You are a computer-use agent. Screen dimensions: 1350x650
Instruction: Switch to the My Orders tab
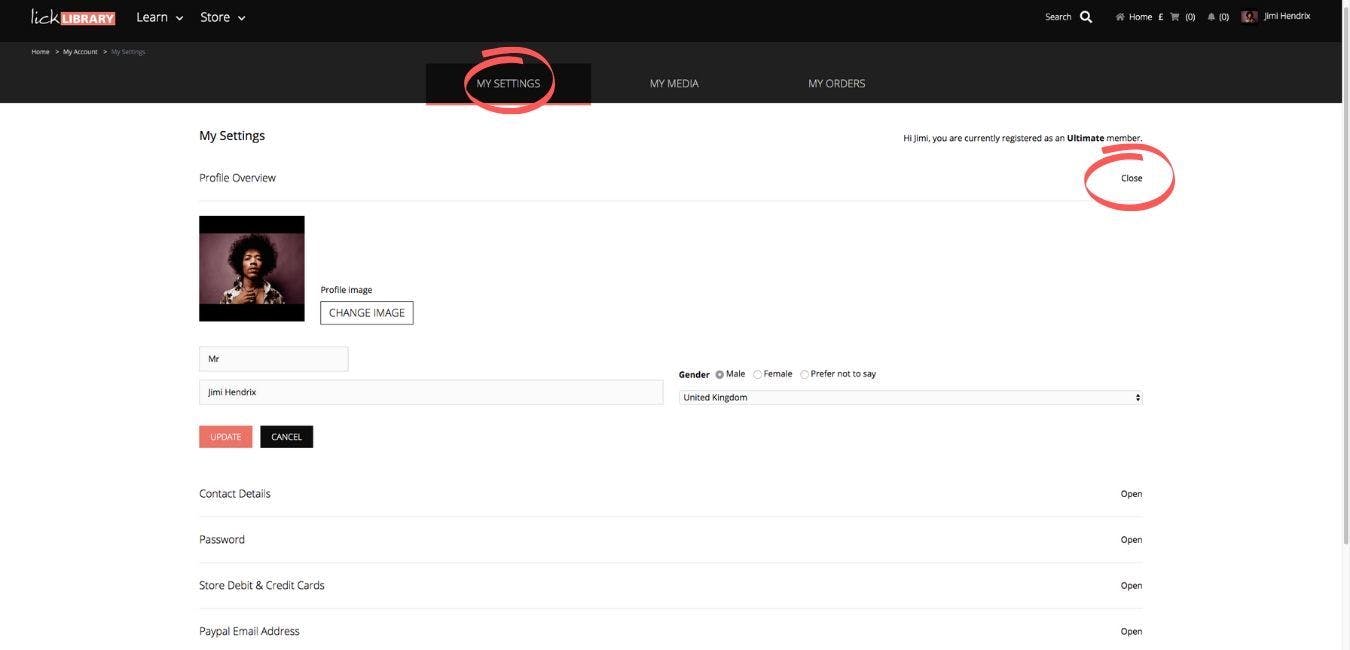[x=837, y=84]
